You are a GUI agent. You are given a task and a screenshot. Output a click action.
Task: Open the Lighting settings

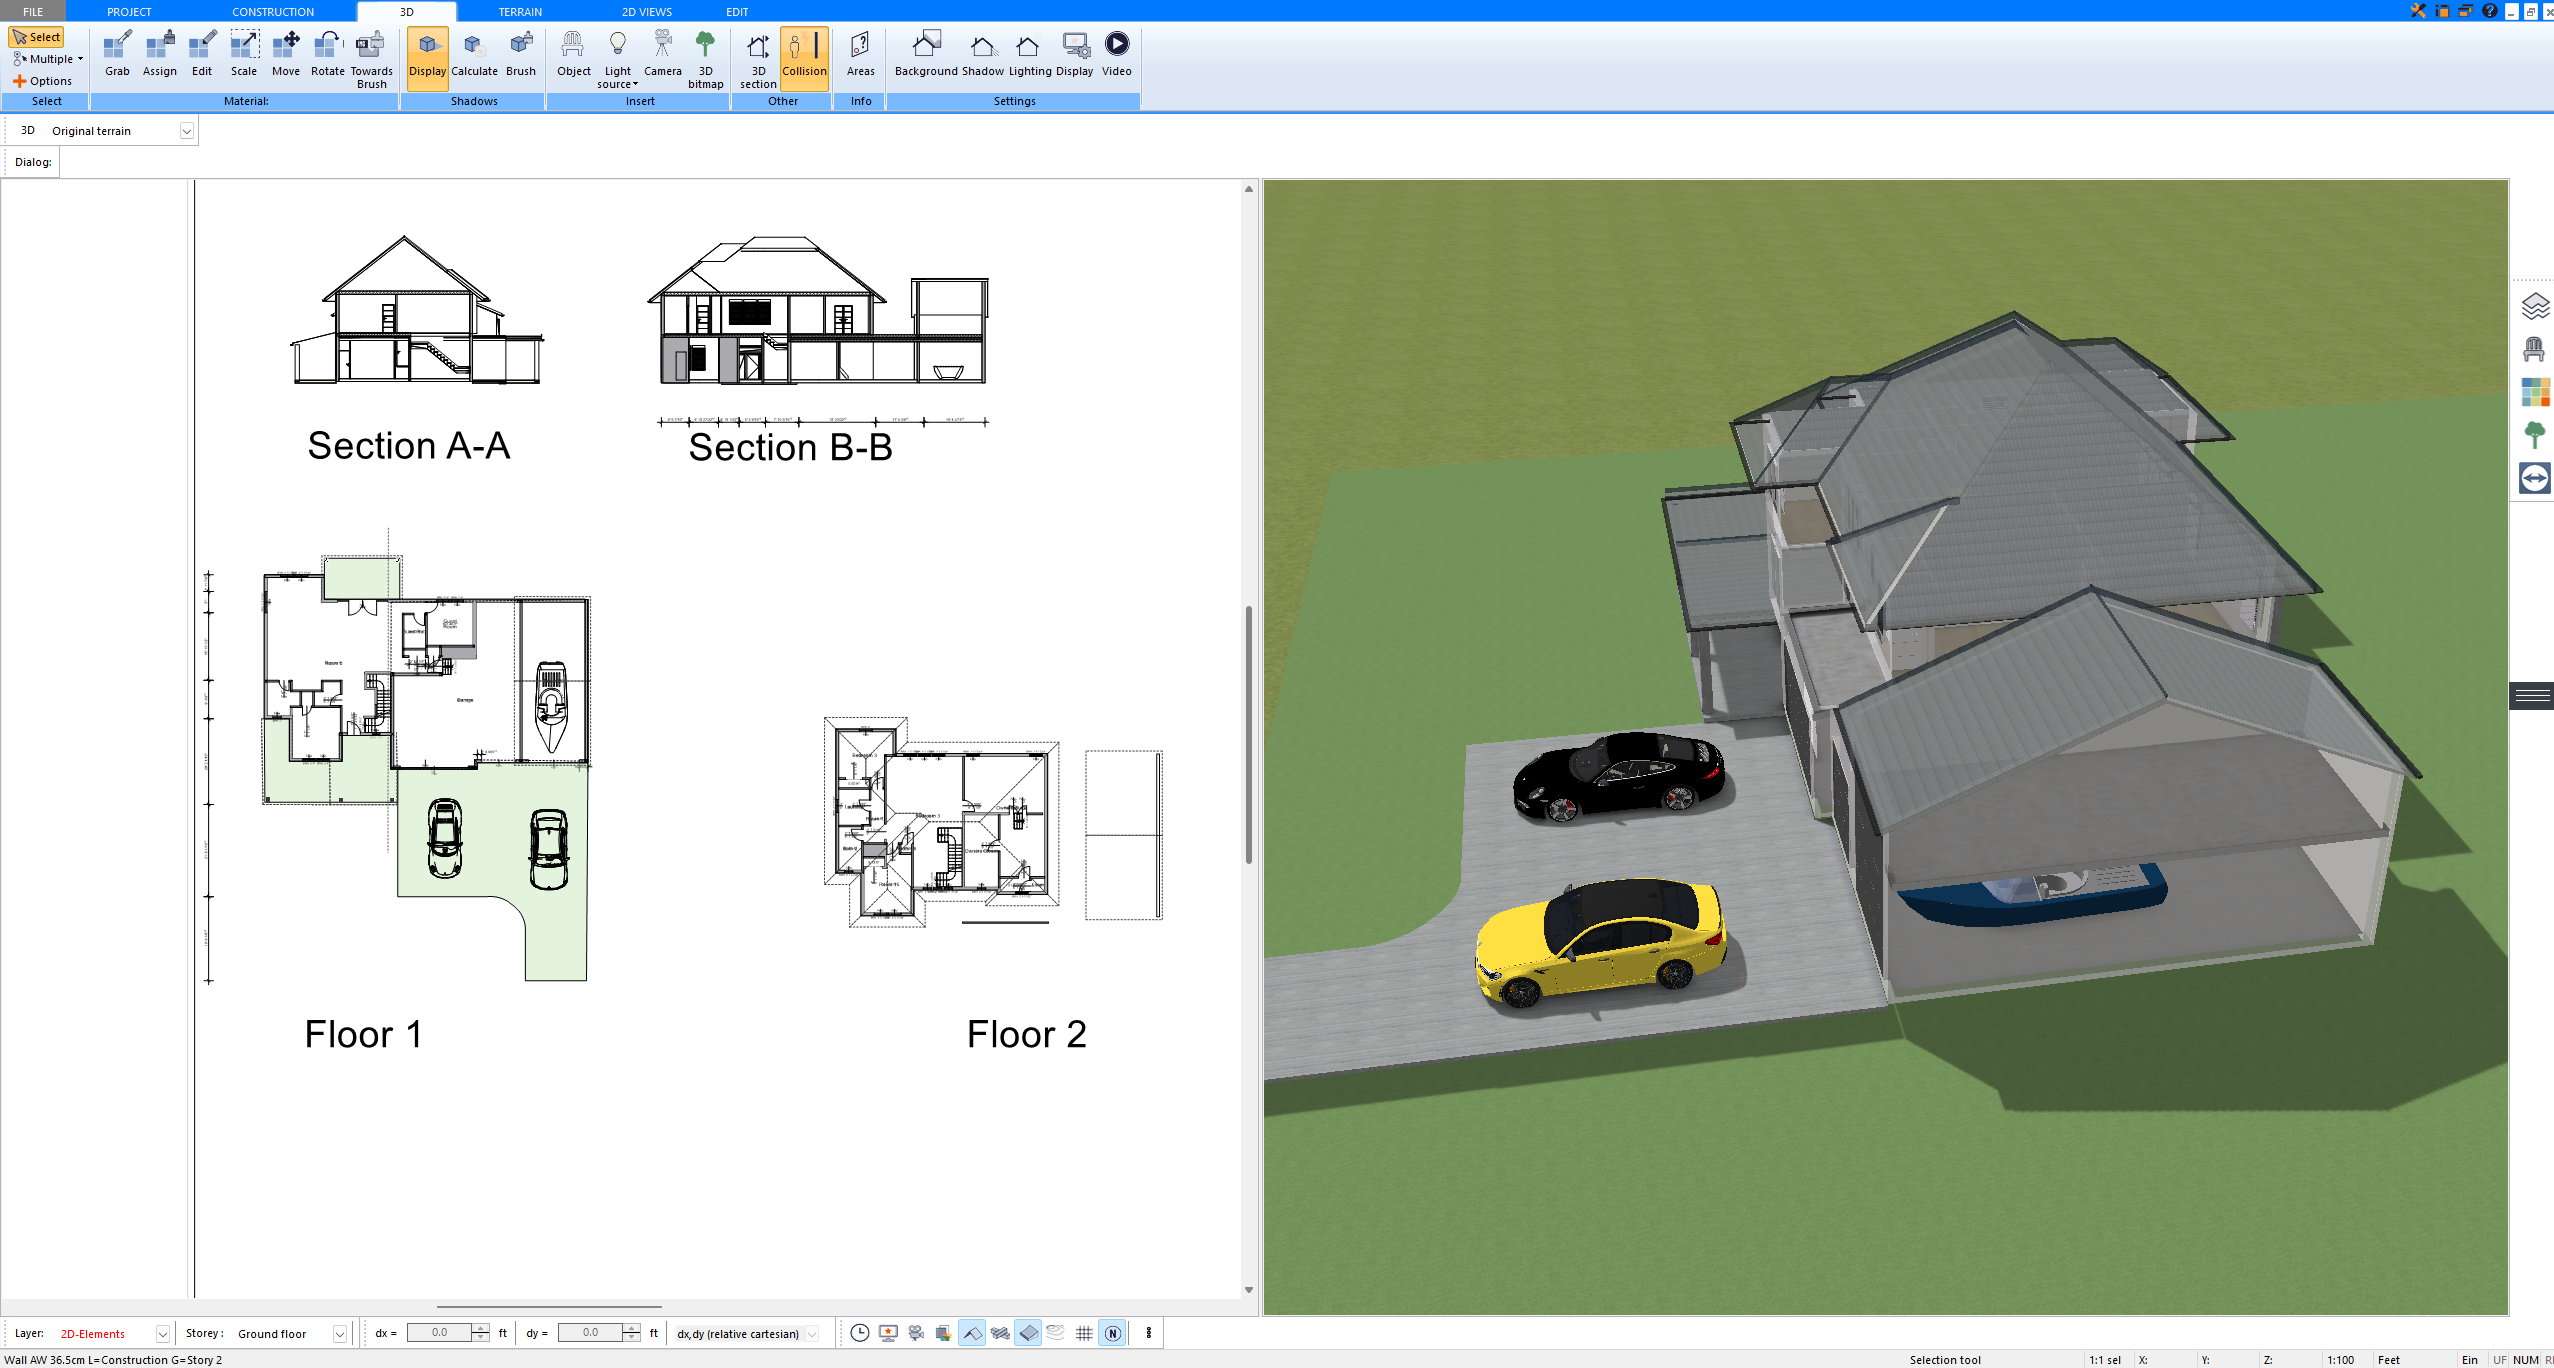click(1026, 55)
